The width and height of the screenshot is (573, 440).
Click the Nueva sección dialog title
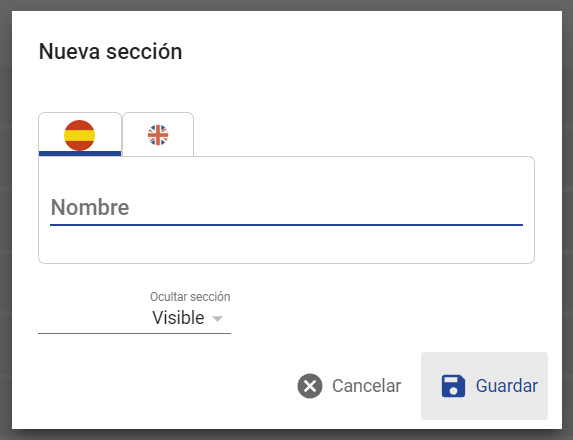tap(110, 51)
